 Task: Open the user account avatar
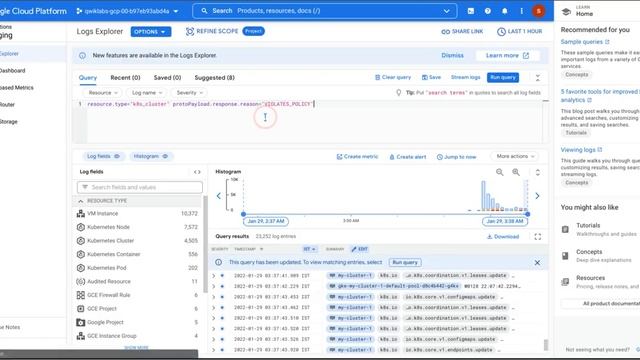(x=538, y=11)
